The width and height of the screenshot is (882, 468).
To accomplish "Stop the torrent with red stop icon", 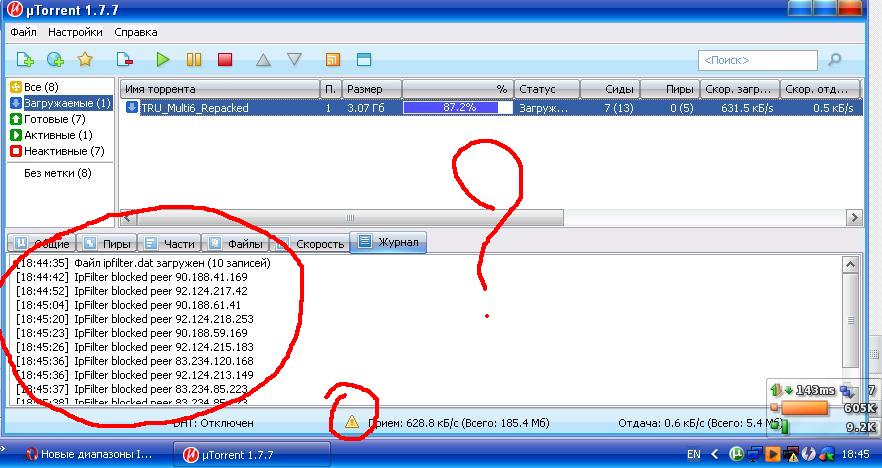I will point(225,60).
